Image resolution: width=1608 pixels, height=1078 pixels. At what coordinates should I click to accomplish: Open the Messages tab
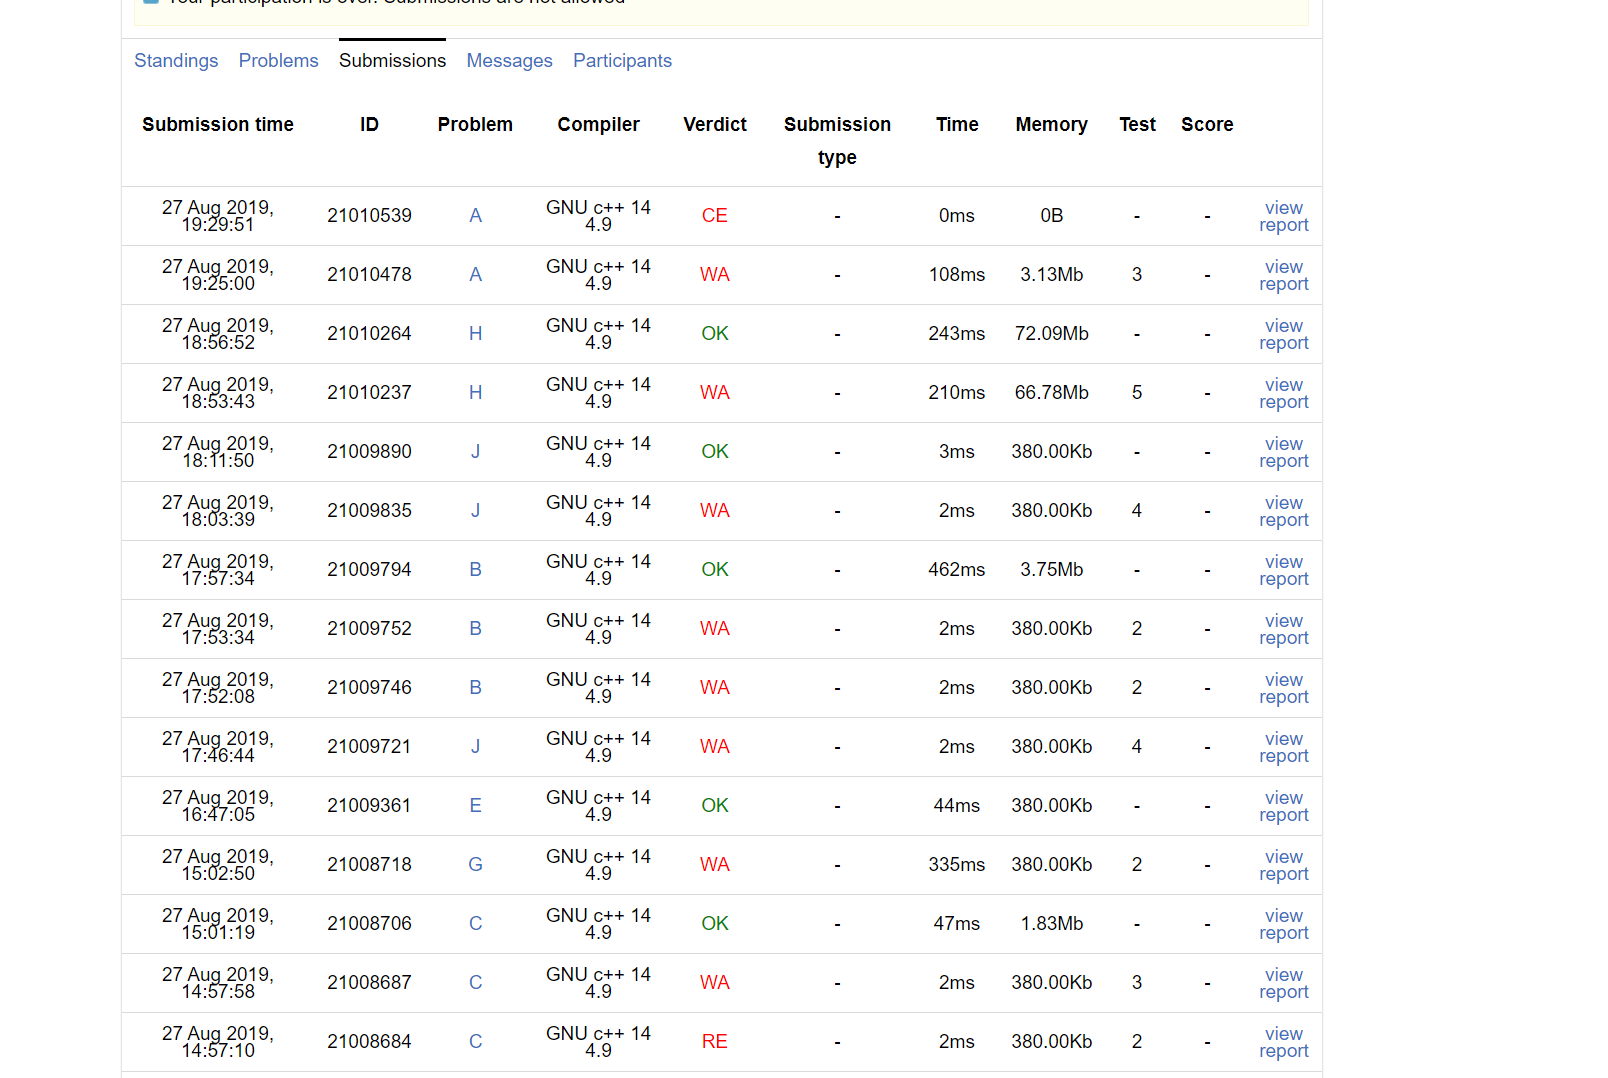509,61
